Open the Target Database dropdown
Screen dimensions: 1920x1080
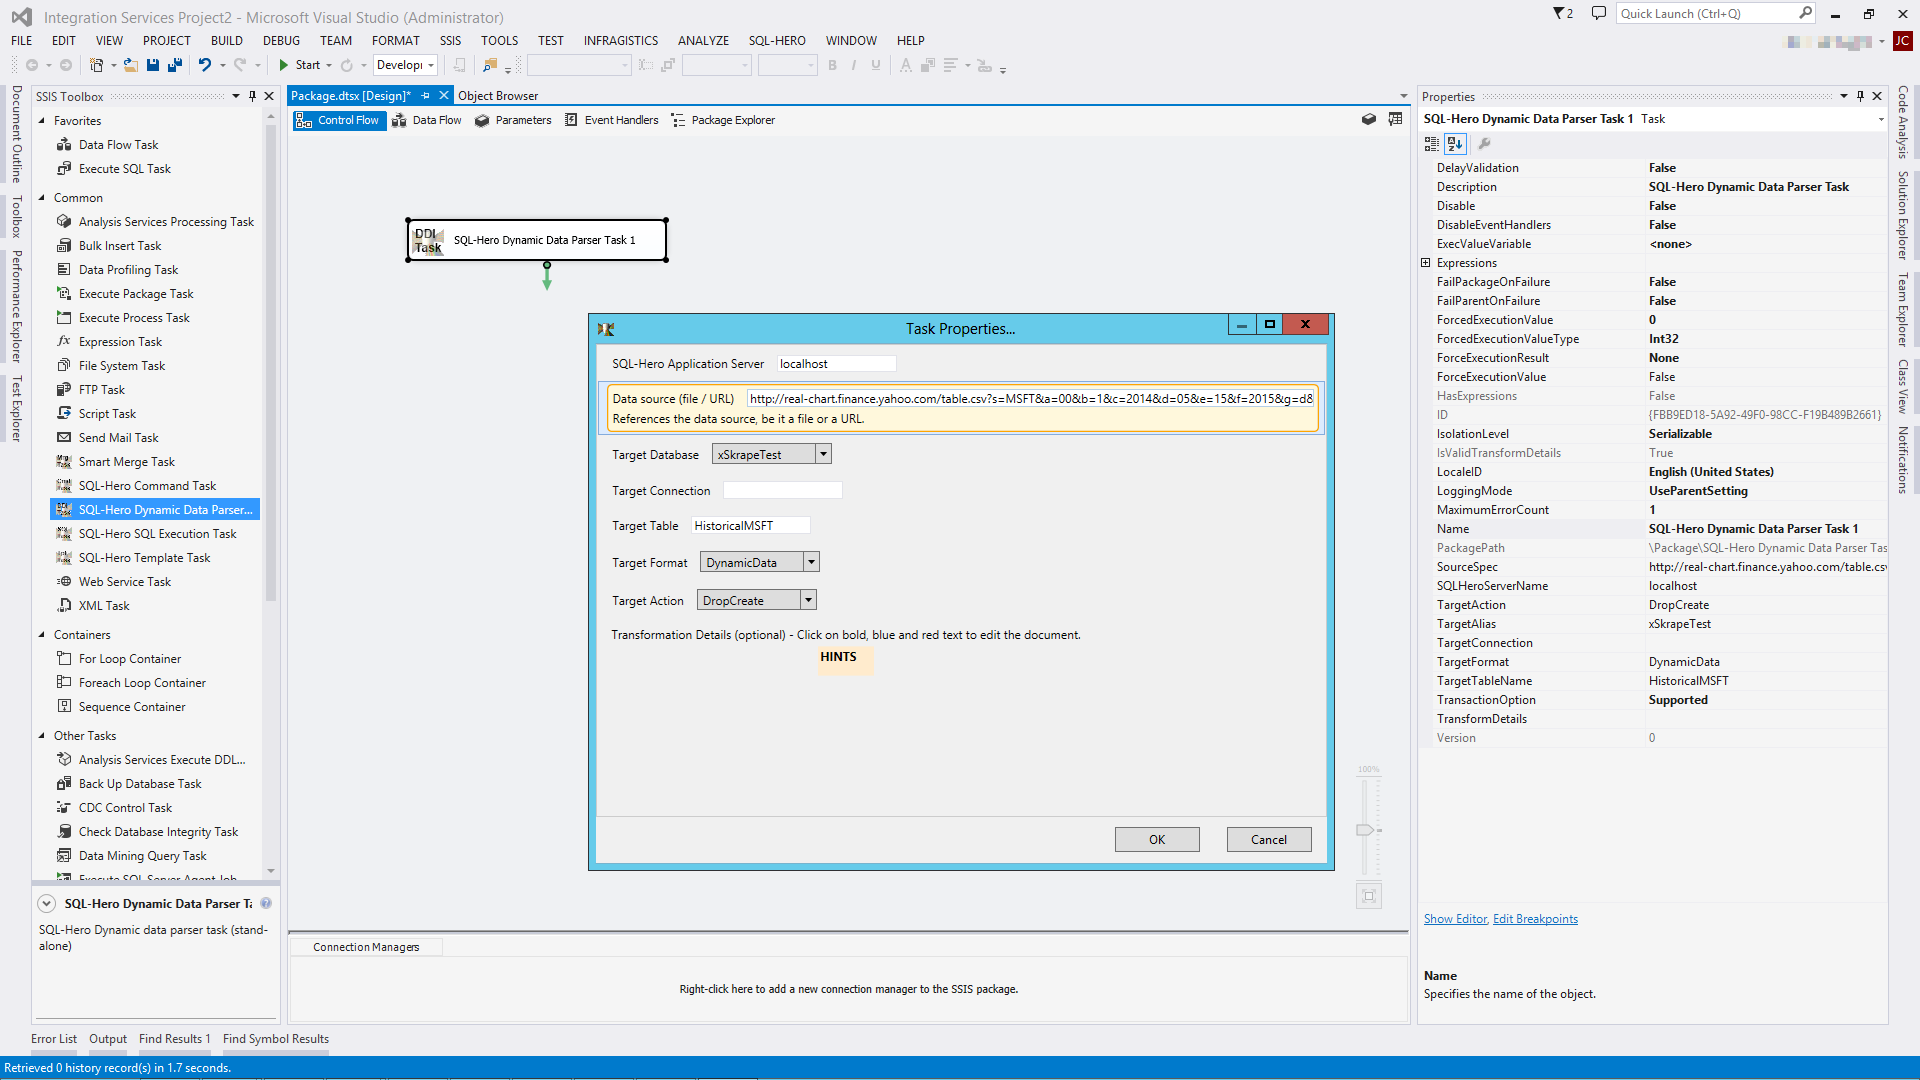(x=823, y=454)
